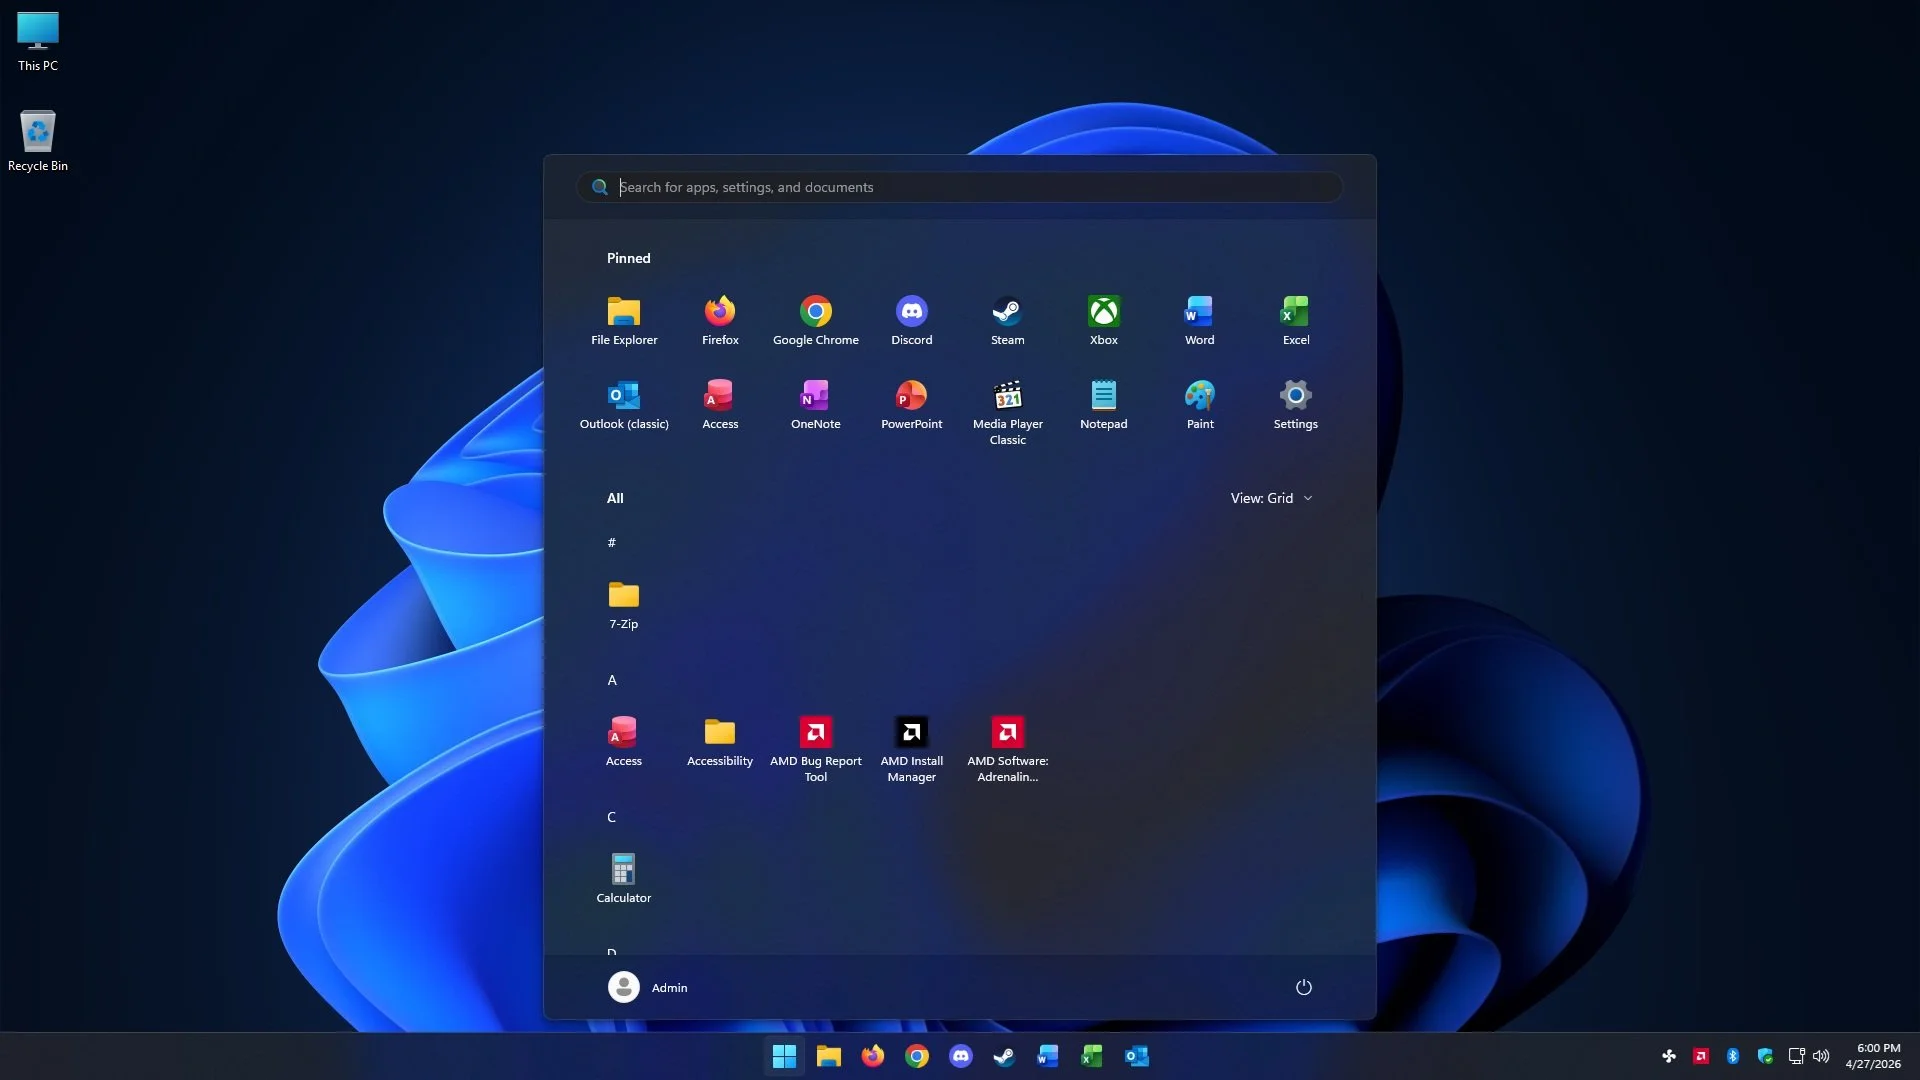Open Windows Security from the system tray
Screen dimensions: 1920x1080
click(x=1765, y=1056)
